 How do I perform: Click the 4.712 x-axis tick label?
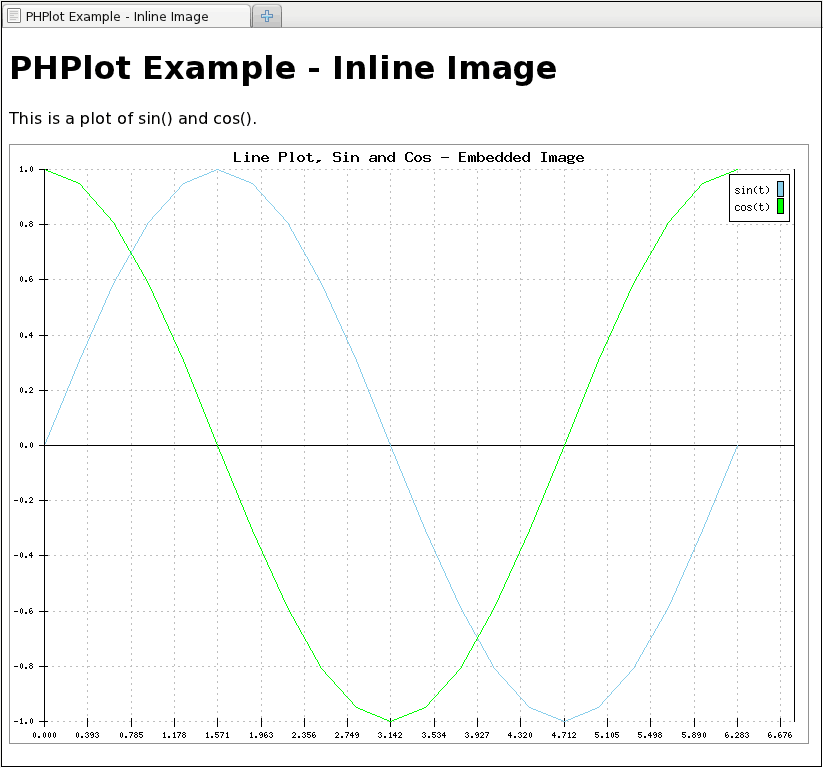point(563,735)
